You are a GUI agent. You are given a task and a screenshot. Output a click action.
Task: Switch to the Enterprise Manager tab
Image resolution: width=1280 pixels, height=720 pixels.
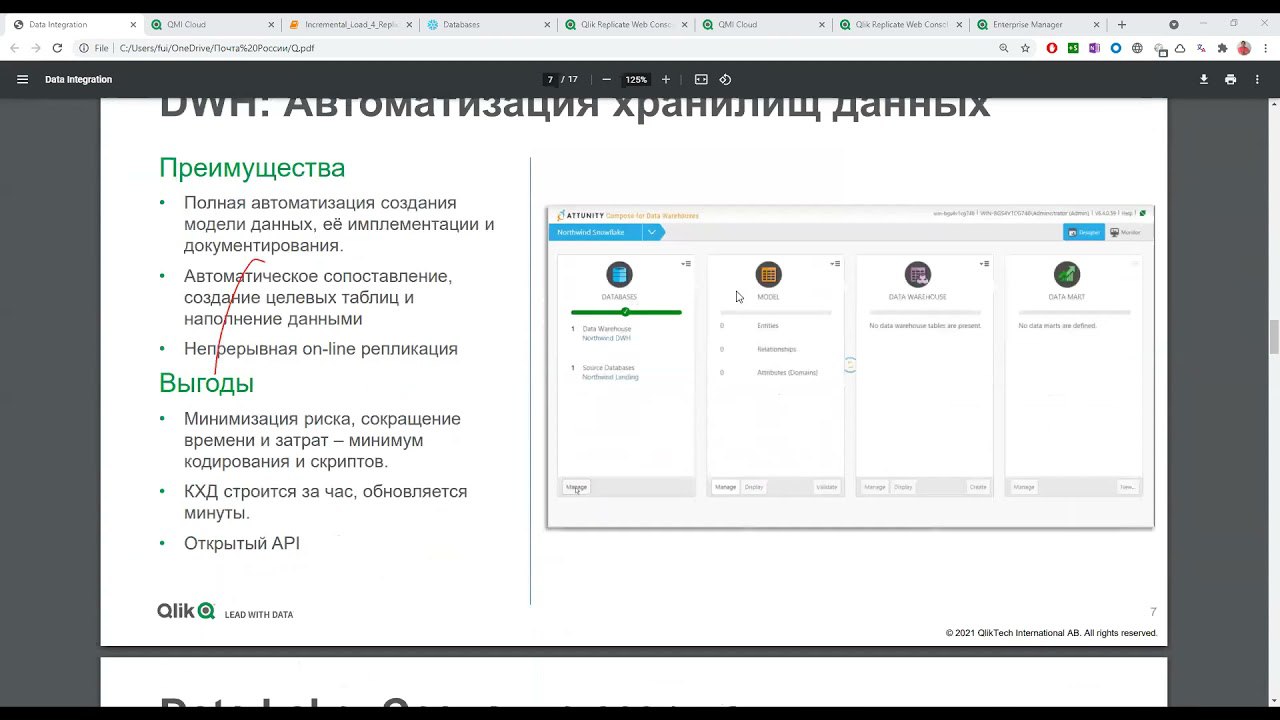(x=1037, y=24)
